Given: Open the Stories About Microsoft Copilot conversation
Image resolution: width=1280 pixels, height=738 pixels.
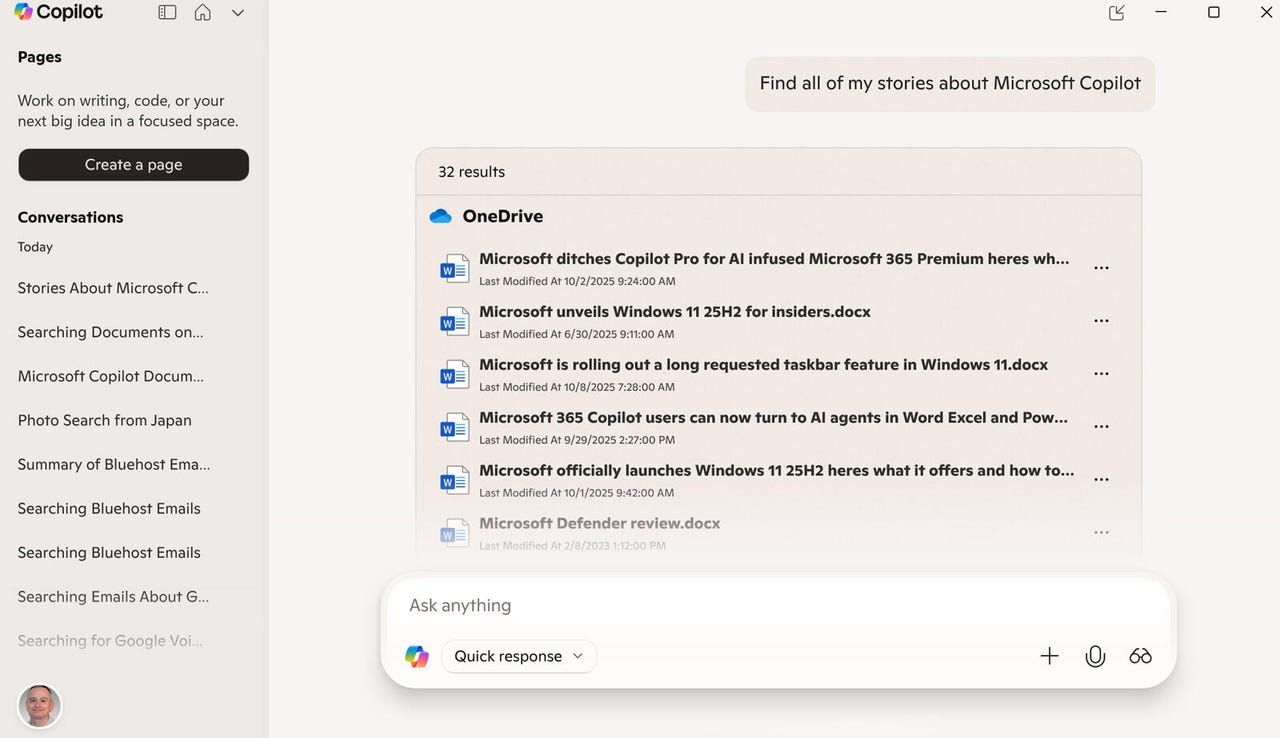Looking at the screenshot, I should pos(114,288).
